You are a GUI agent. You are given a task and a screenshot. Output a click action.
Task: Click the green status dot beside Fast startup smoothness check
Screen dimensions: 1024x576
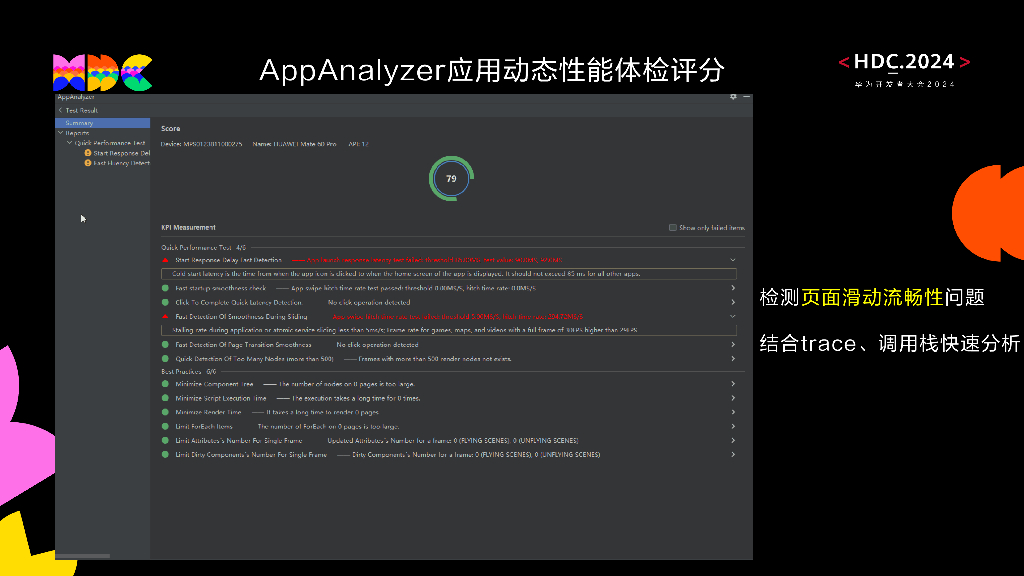click(x=168, y=288)
